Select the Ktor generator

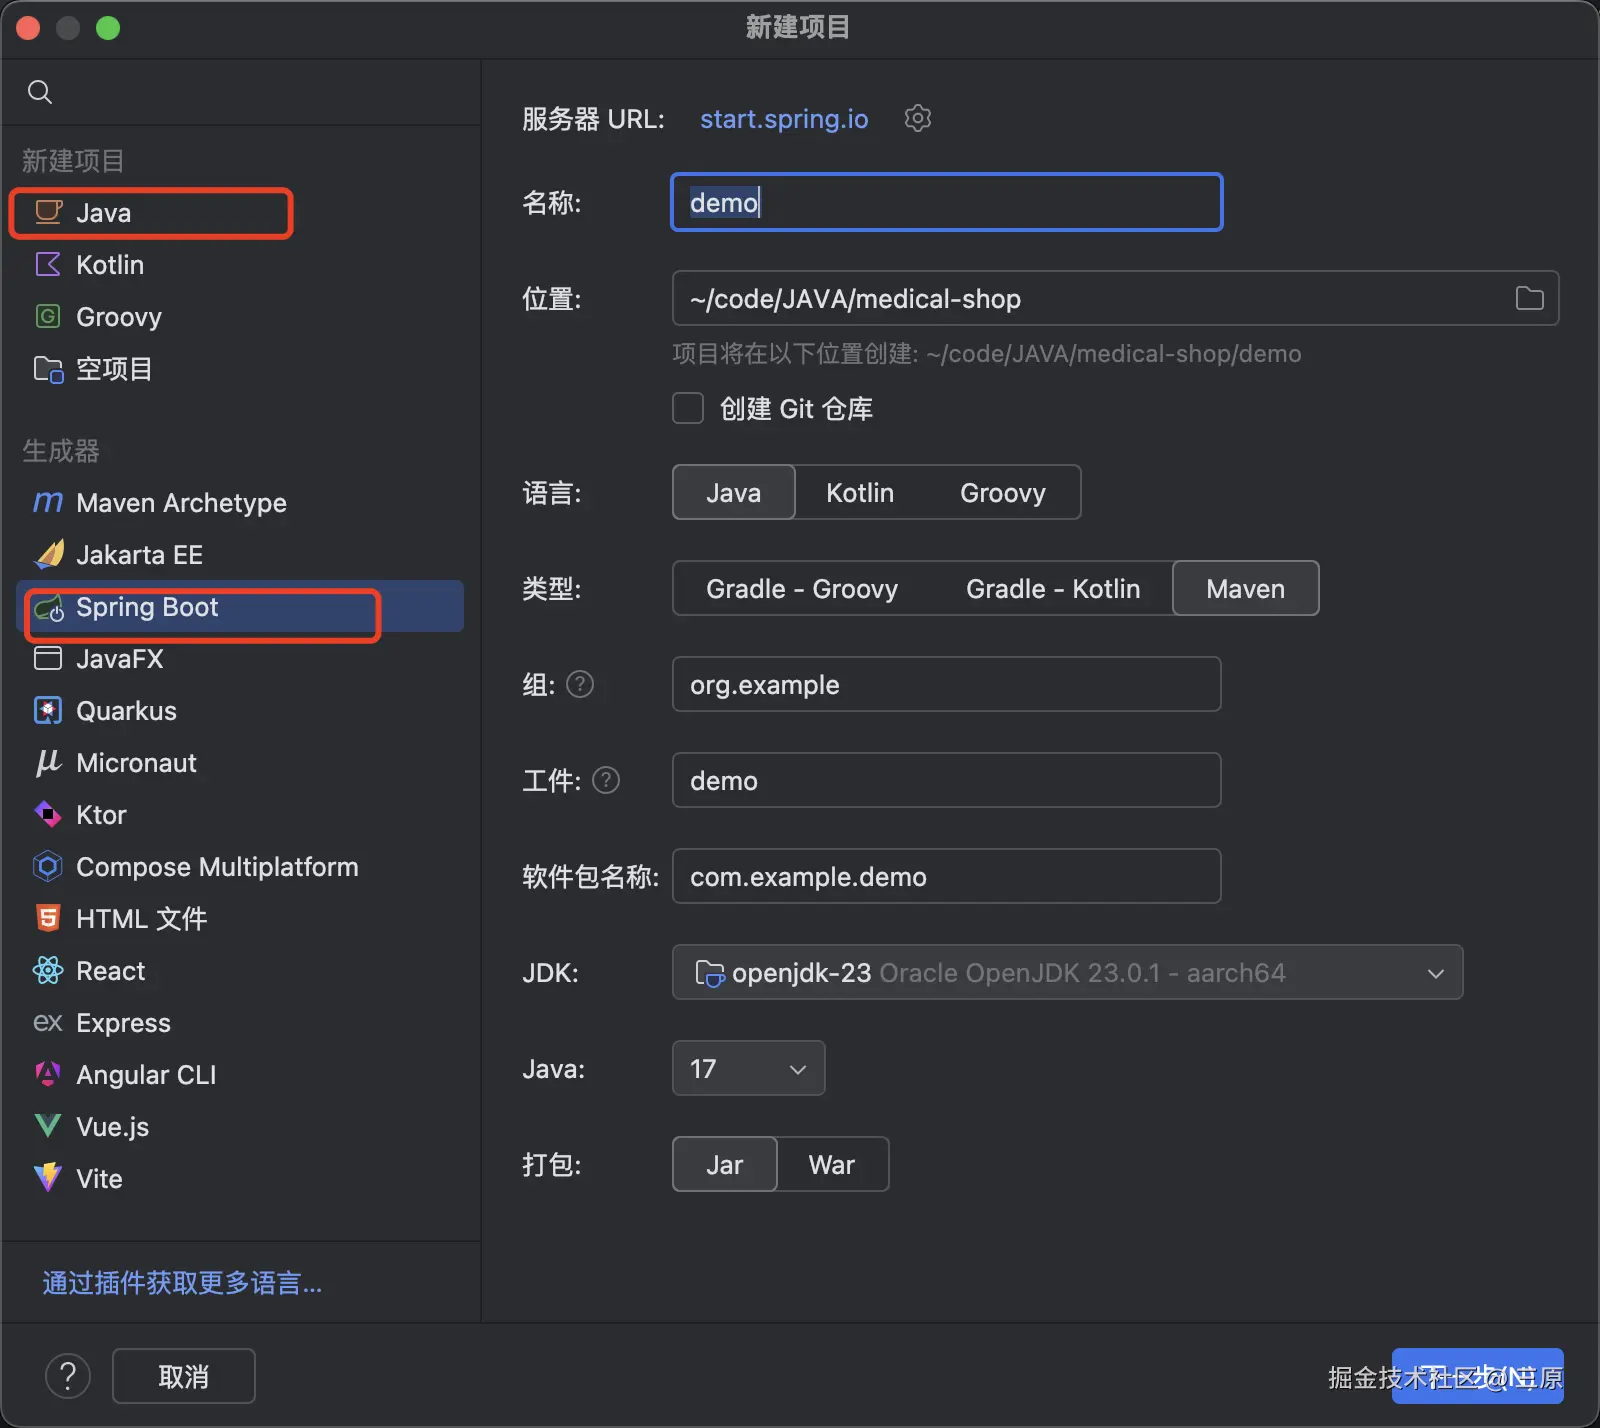(240, 815)
